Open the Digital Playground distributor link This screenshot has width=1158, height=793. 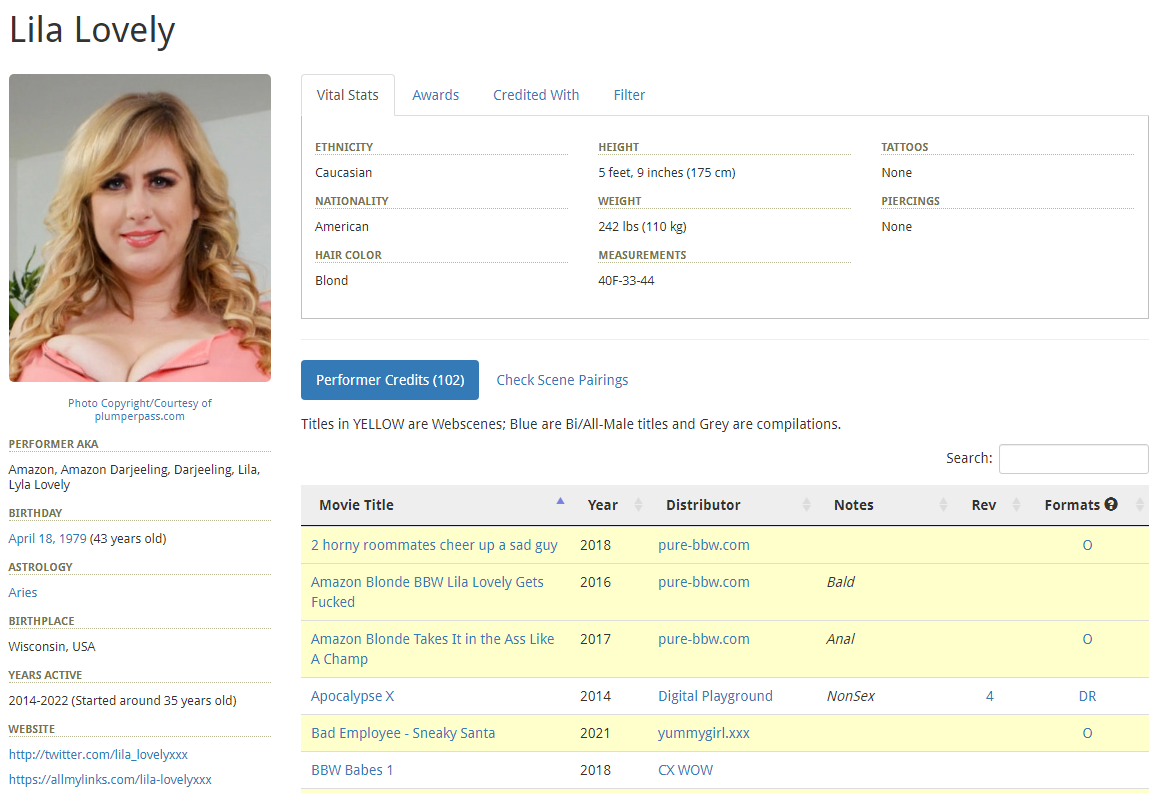click(x=715, y=696)
